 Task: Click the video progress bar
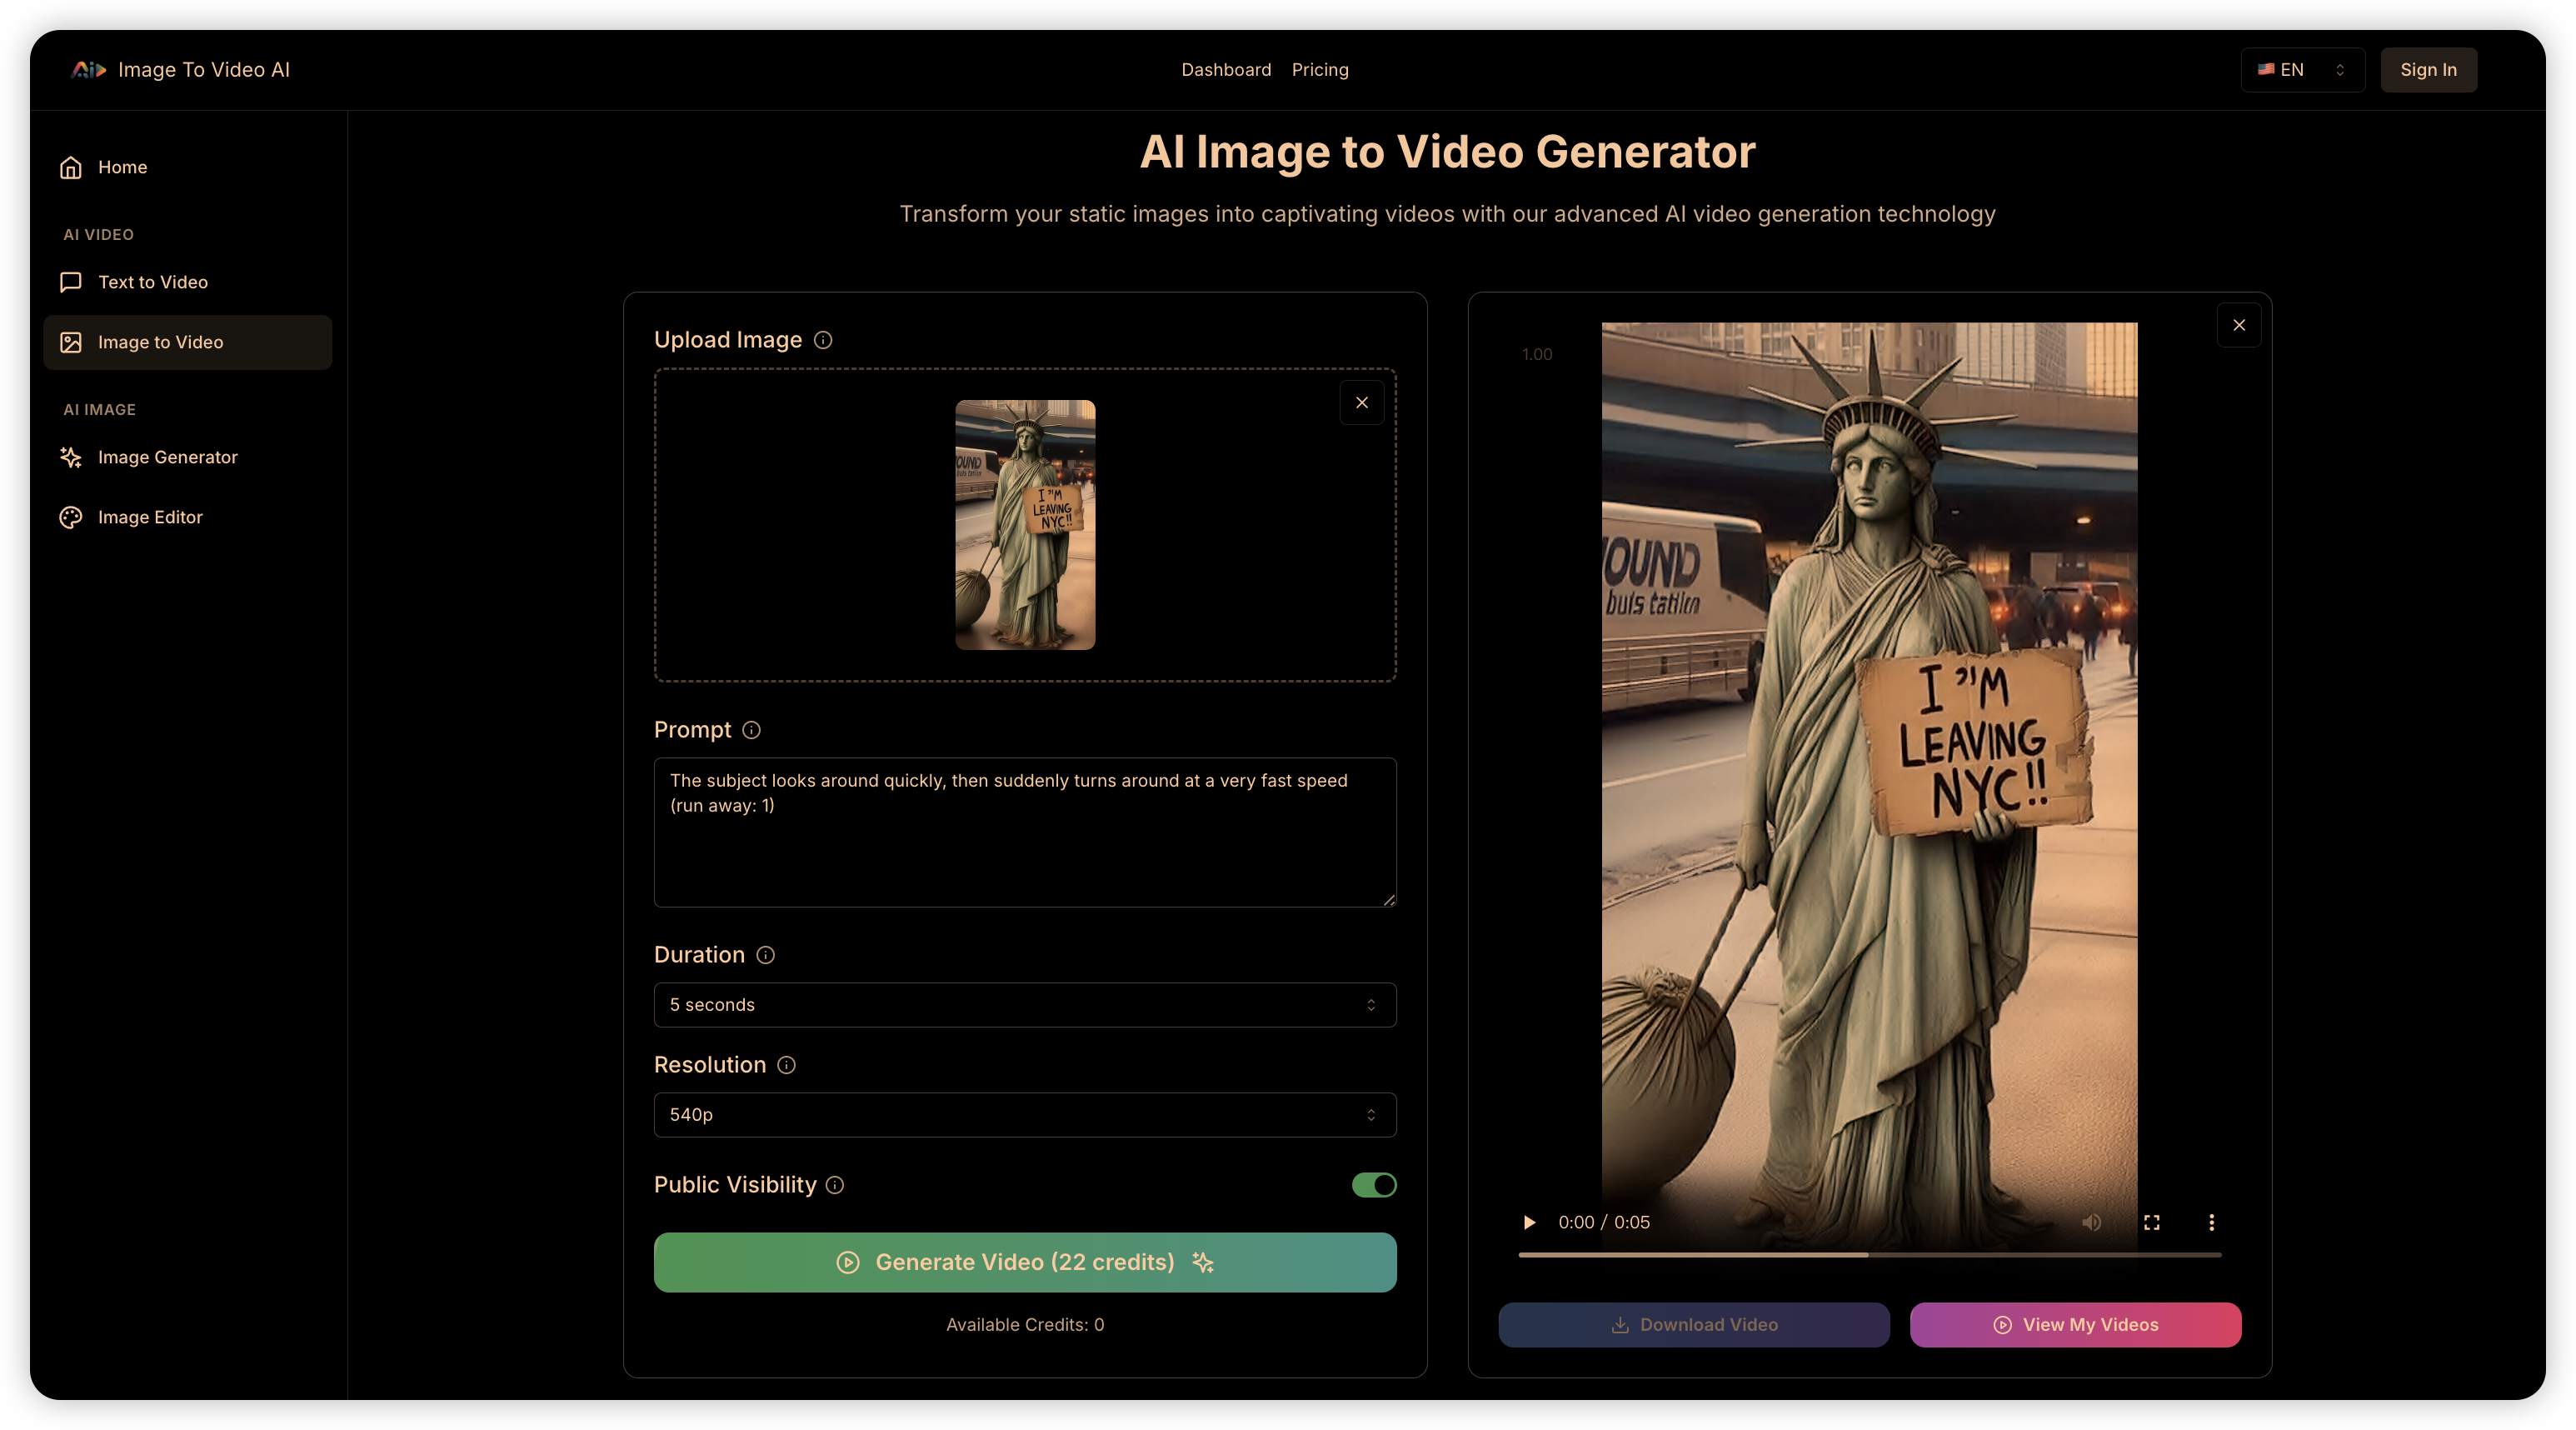pyautogui.click(x=1869, y=1254)
